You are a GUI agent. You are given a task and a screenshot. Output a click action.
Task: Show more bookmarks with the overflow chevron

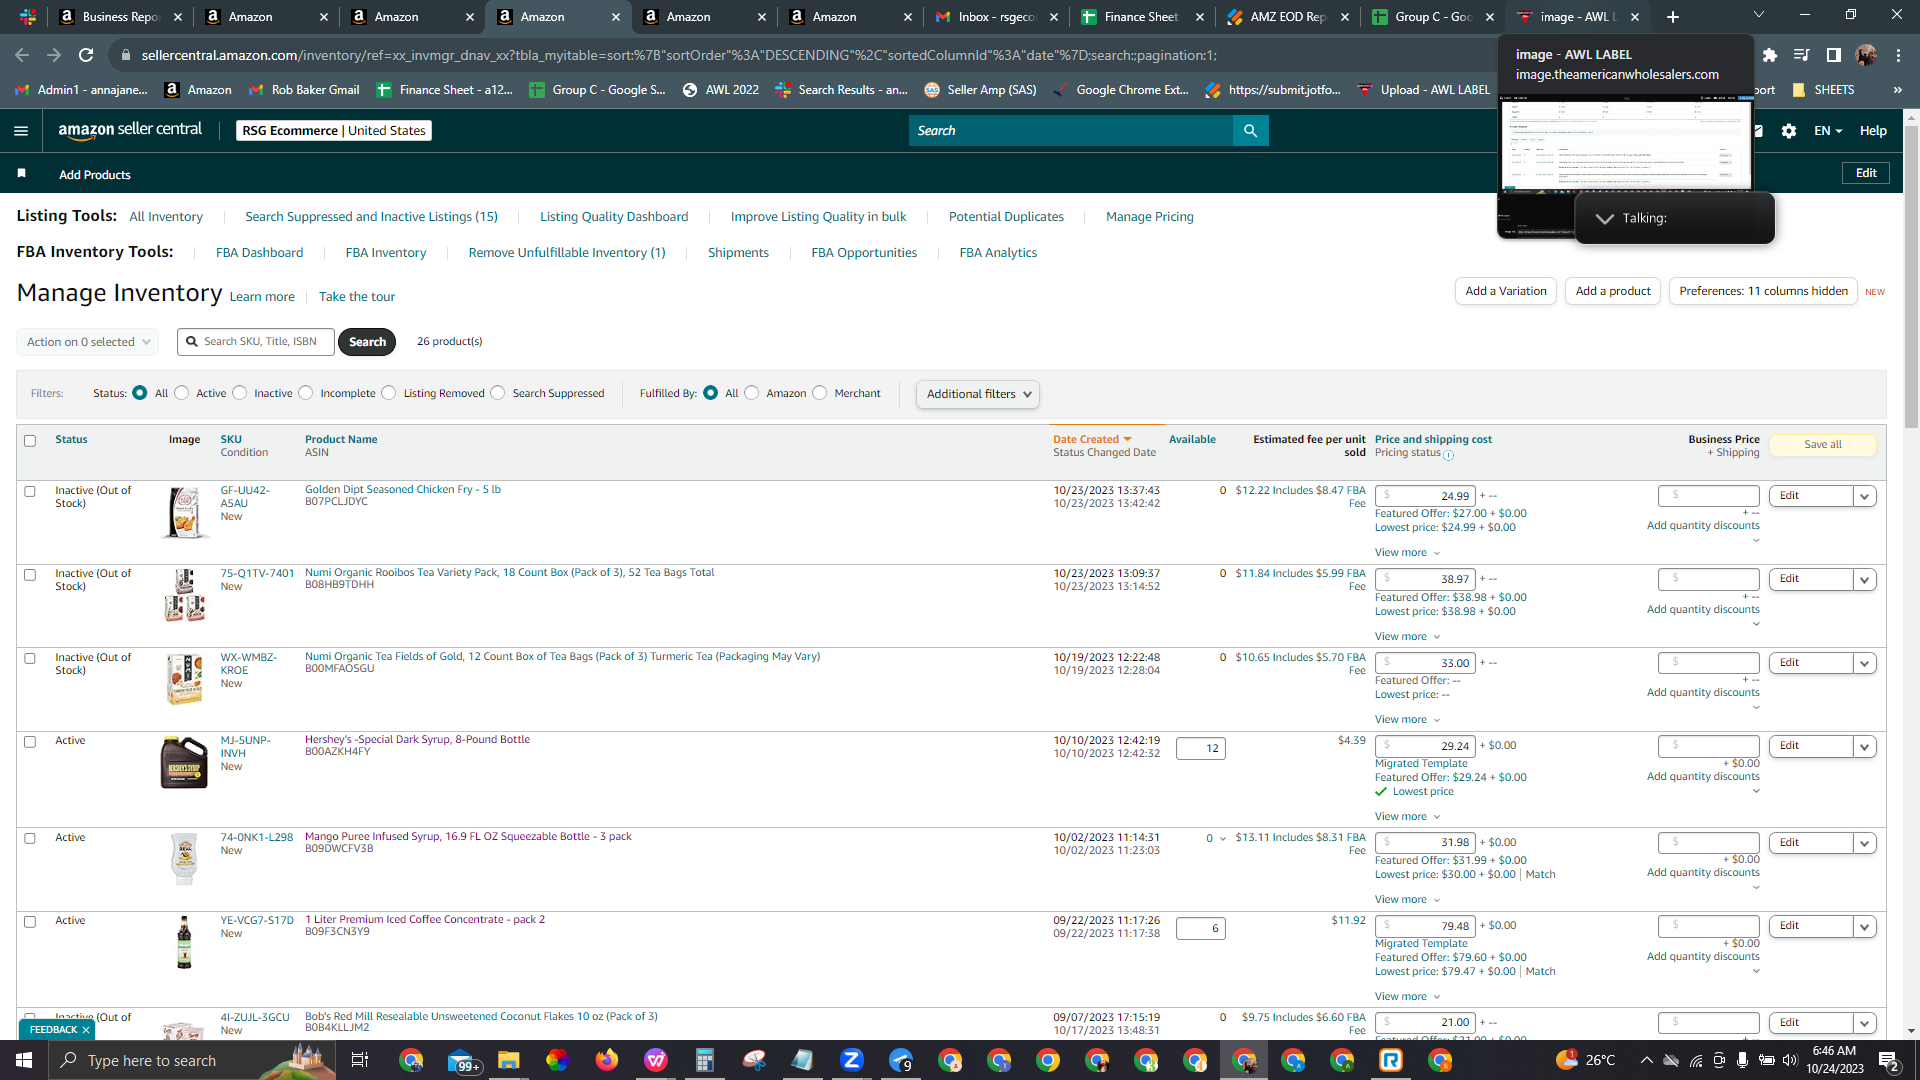(1897, 90)
